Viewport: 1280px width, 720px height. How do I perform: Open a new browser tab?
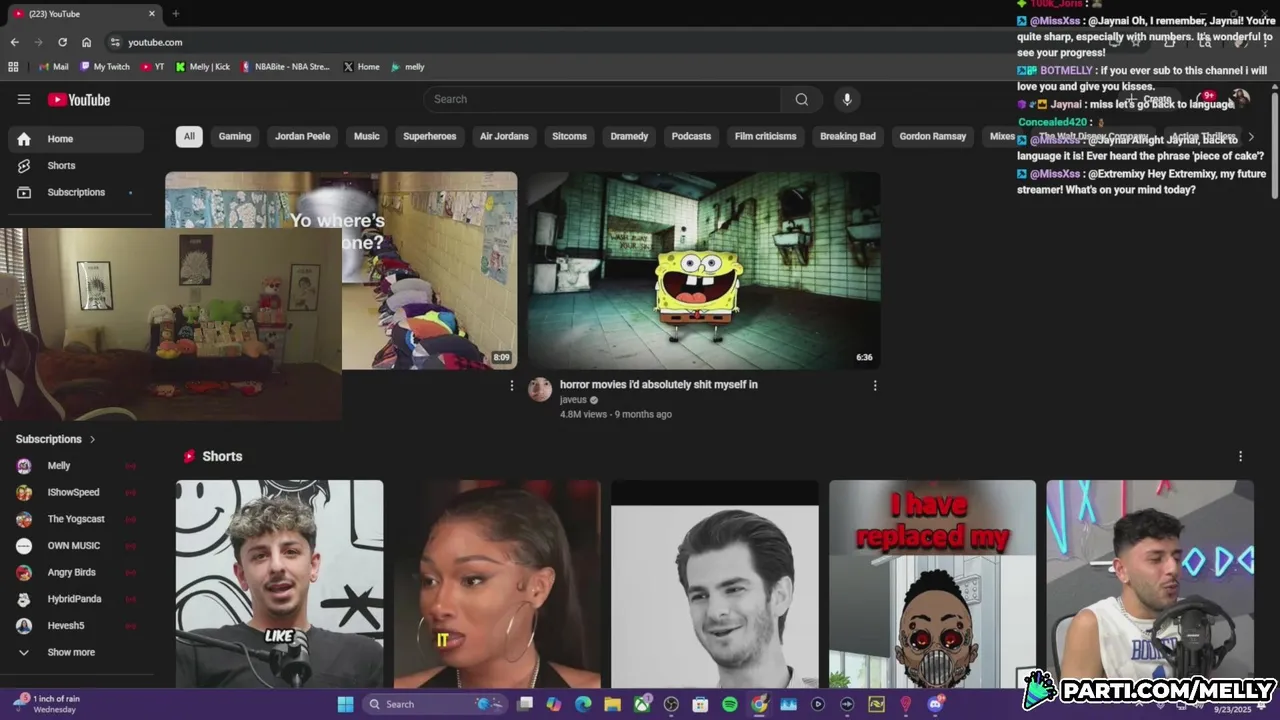tap(175, 14)
